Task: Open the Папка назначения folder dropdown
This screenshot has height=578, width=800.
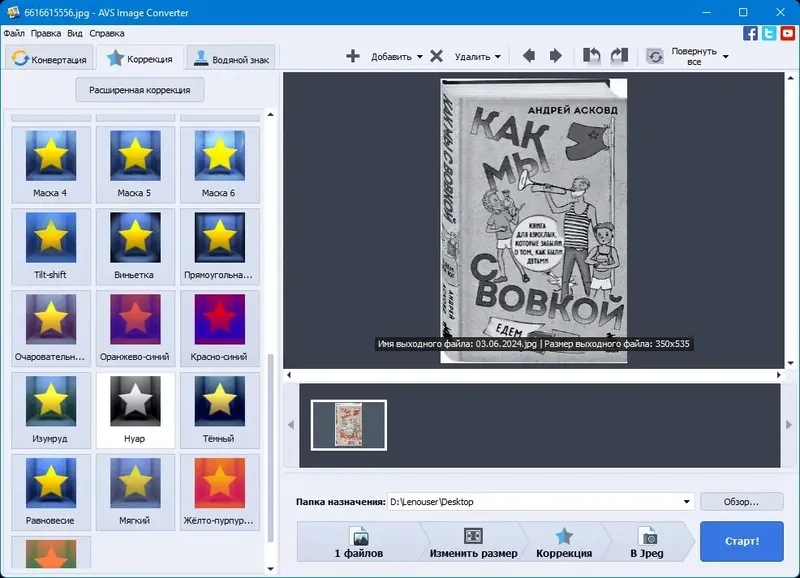Action: [687, 501]
